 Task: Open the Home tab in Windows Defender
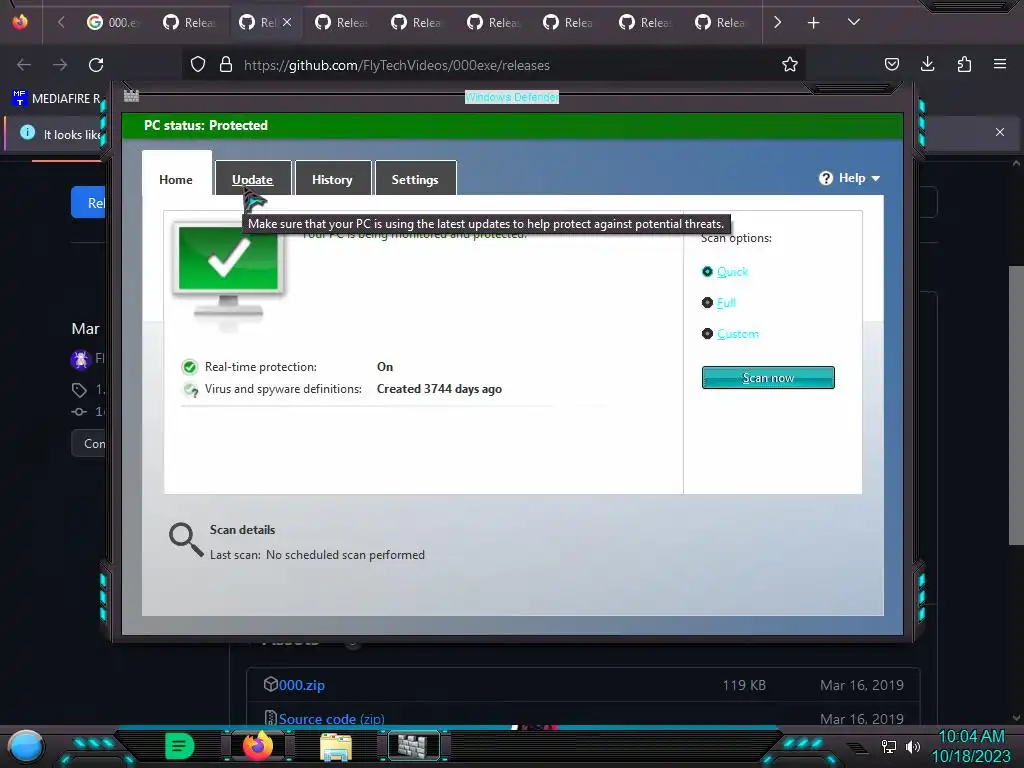(x=176, y=179)
